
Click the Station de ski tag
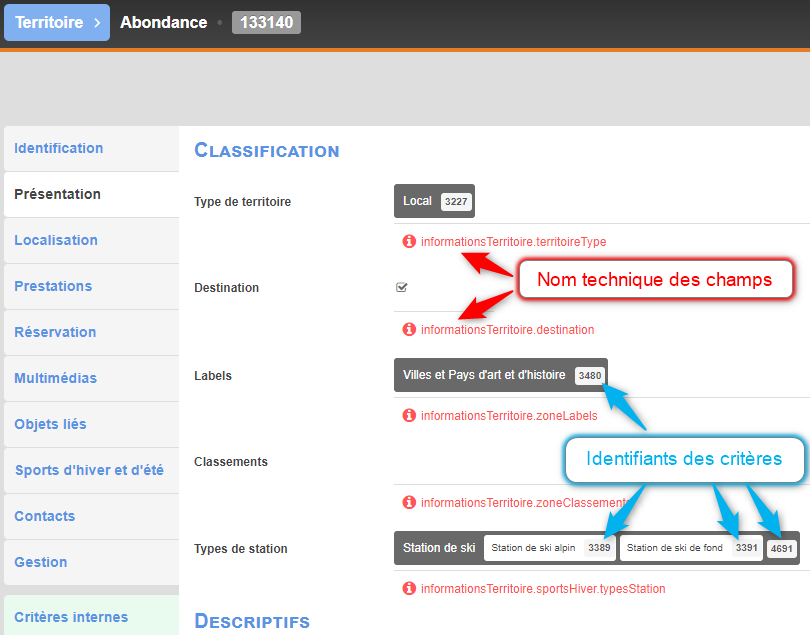439,548
